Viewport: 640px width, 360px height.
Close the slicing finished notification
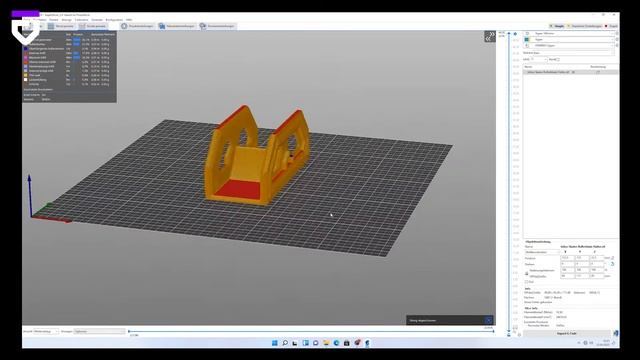click(489, 320)
